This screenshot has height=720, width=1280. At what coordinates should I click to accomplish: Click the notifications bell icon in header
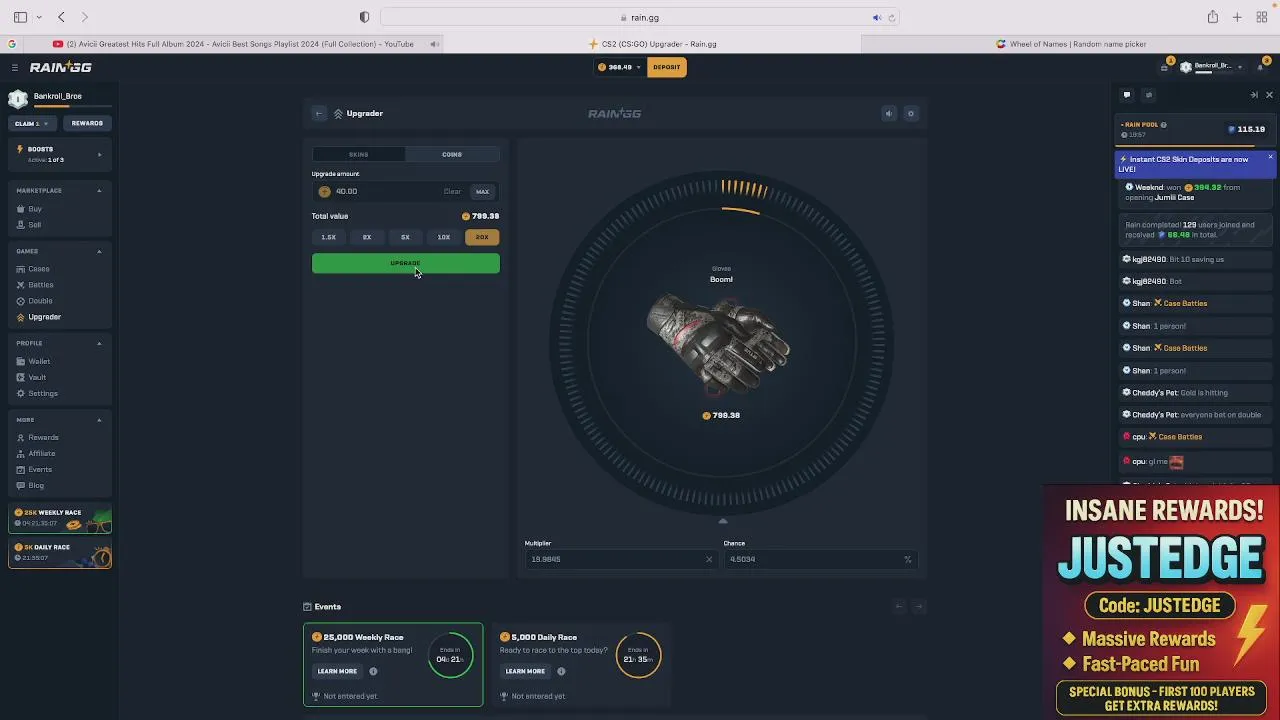pyautogui.click(x=1260, y=67)
